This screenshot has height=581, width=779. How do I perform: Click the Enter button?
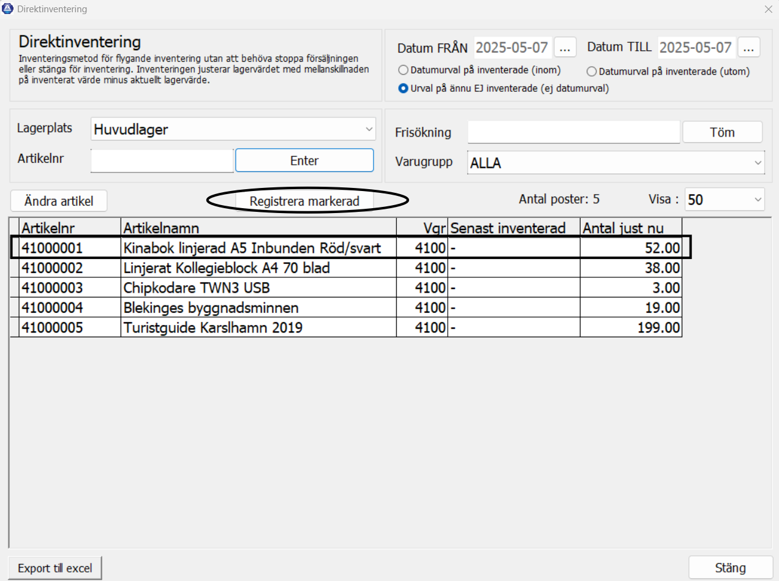305,161
